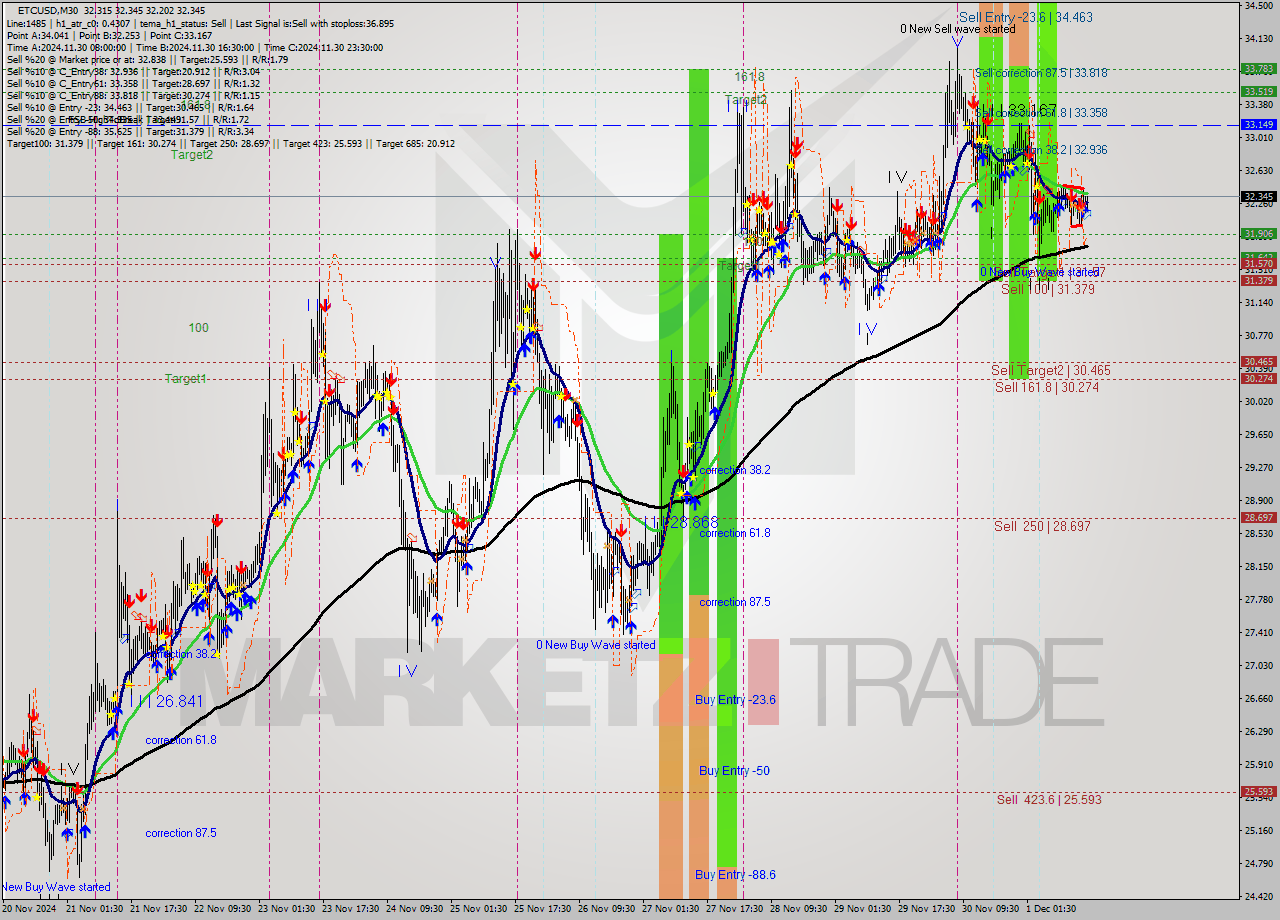Click the 'Buy Entry -23.6' label
Screen dimensions: 1280x920
(x=735, y=700)
